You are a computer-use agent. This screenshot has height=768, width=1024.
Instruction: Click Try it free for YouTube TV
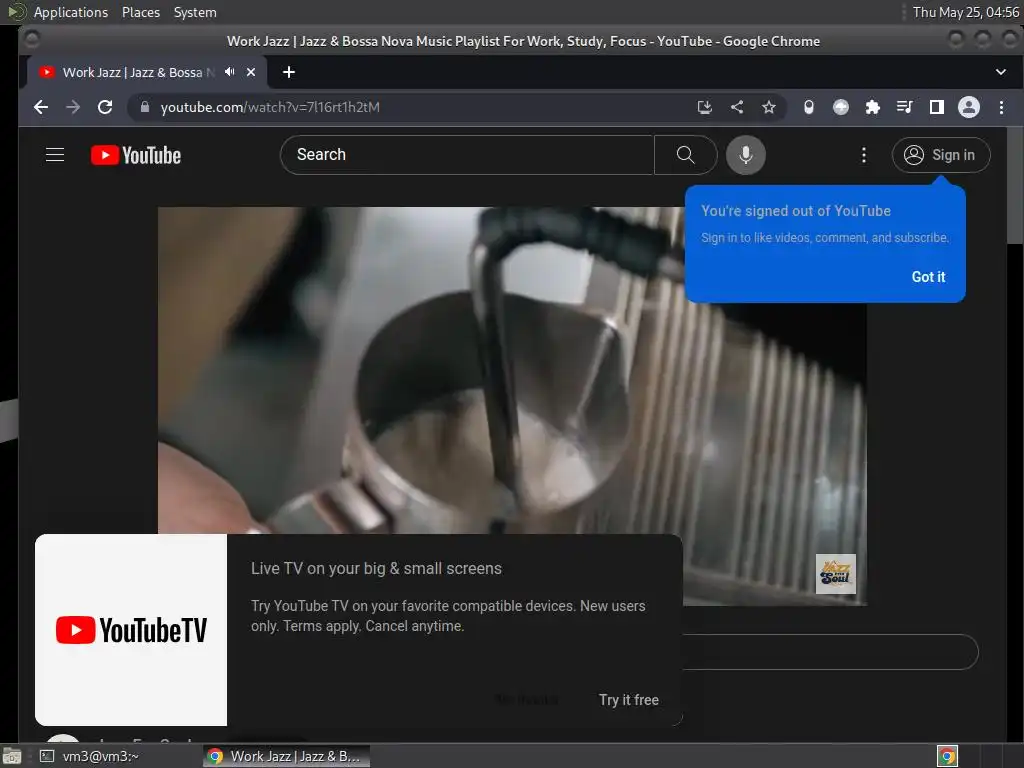[x=628, y=700]
